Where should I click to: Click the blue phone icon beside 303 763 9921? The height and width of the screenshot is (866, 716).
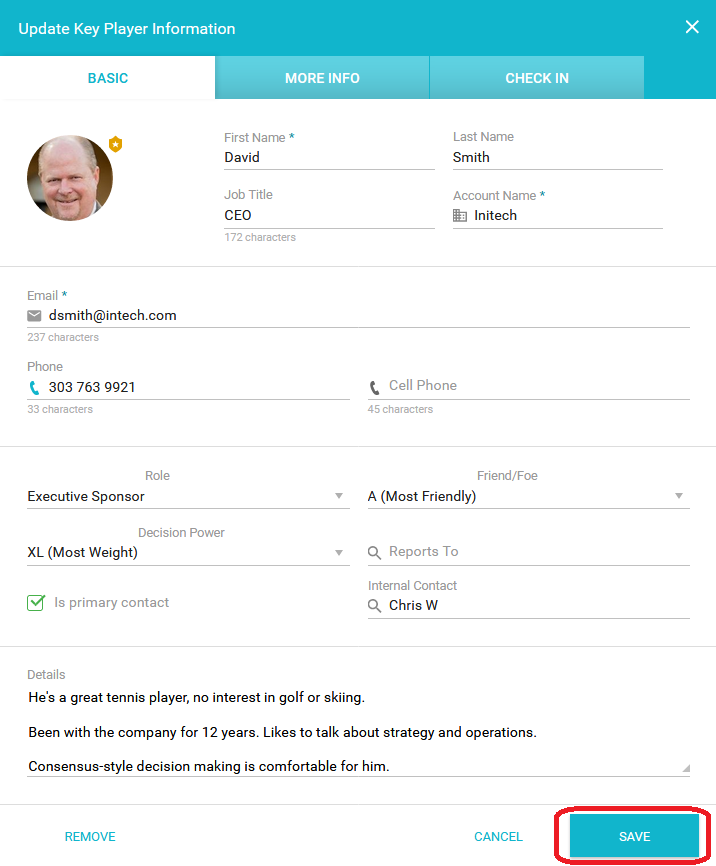(34, 388)
